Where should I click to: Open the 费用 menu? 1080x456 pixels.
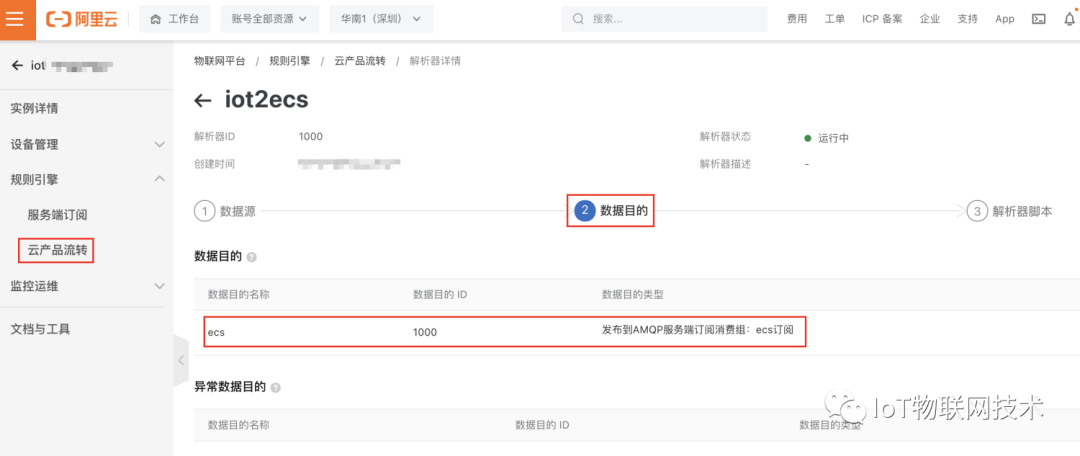pos(797,19)
